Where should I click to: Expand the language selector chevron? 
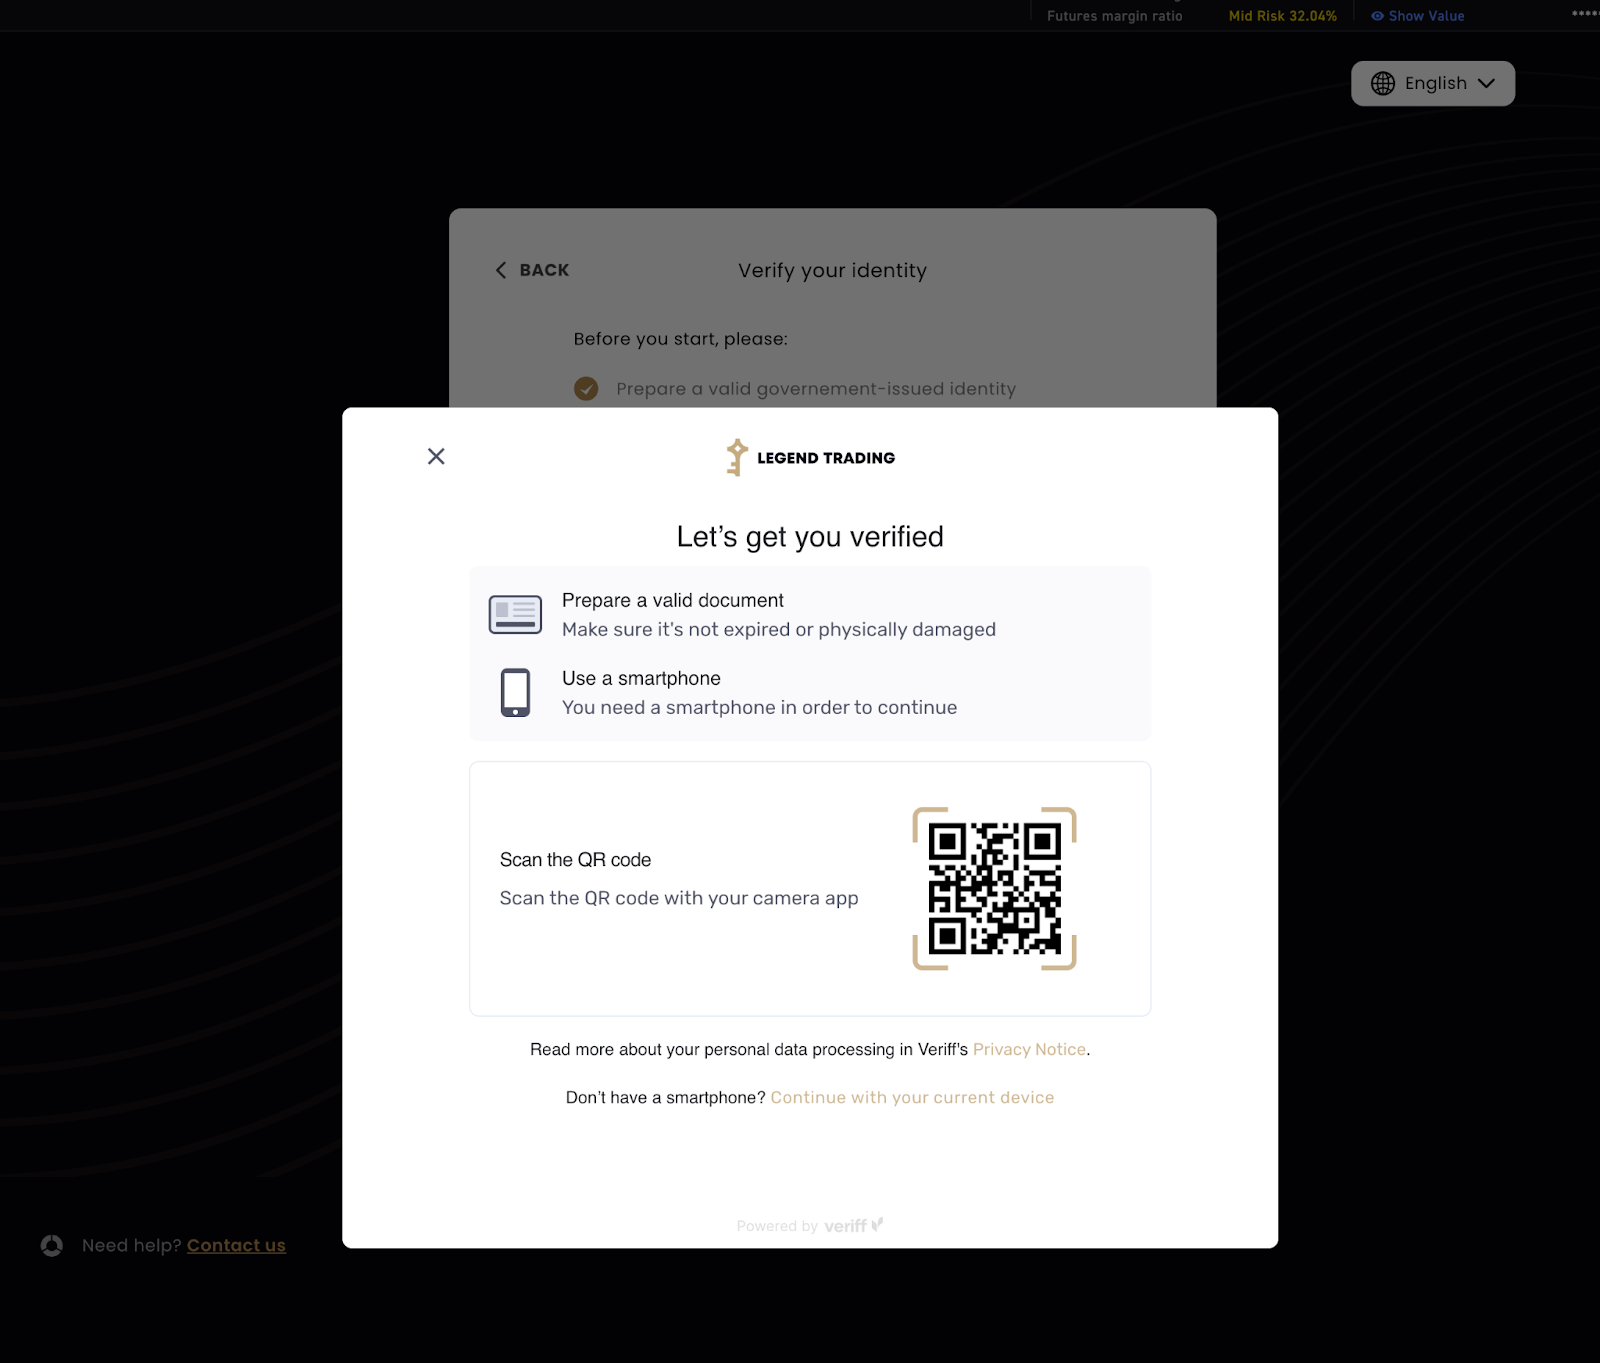tap(1486, 83)
